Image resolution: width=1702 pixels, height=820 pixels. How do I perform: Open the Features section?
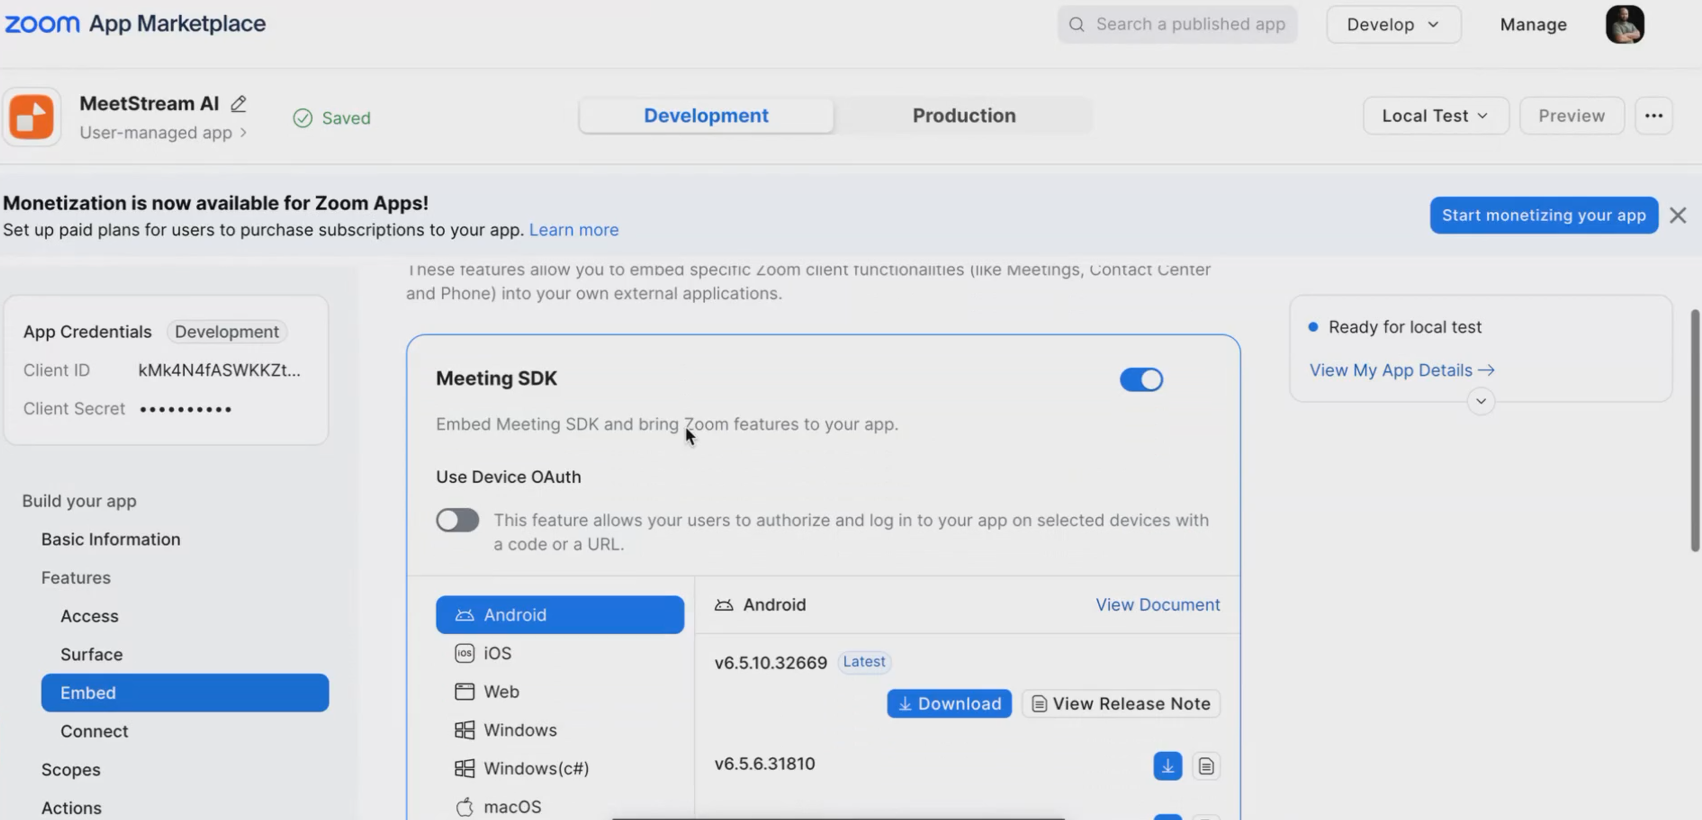click(76, 577)
